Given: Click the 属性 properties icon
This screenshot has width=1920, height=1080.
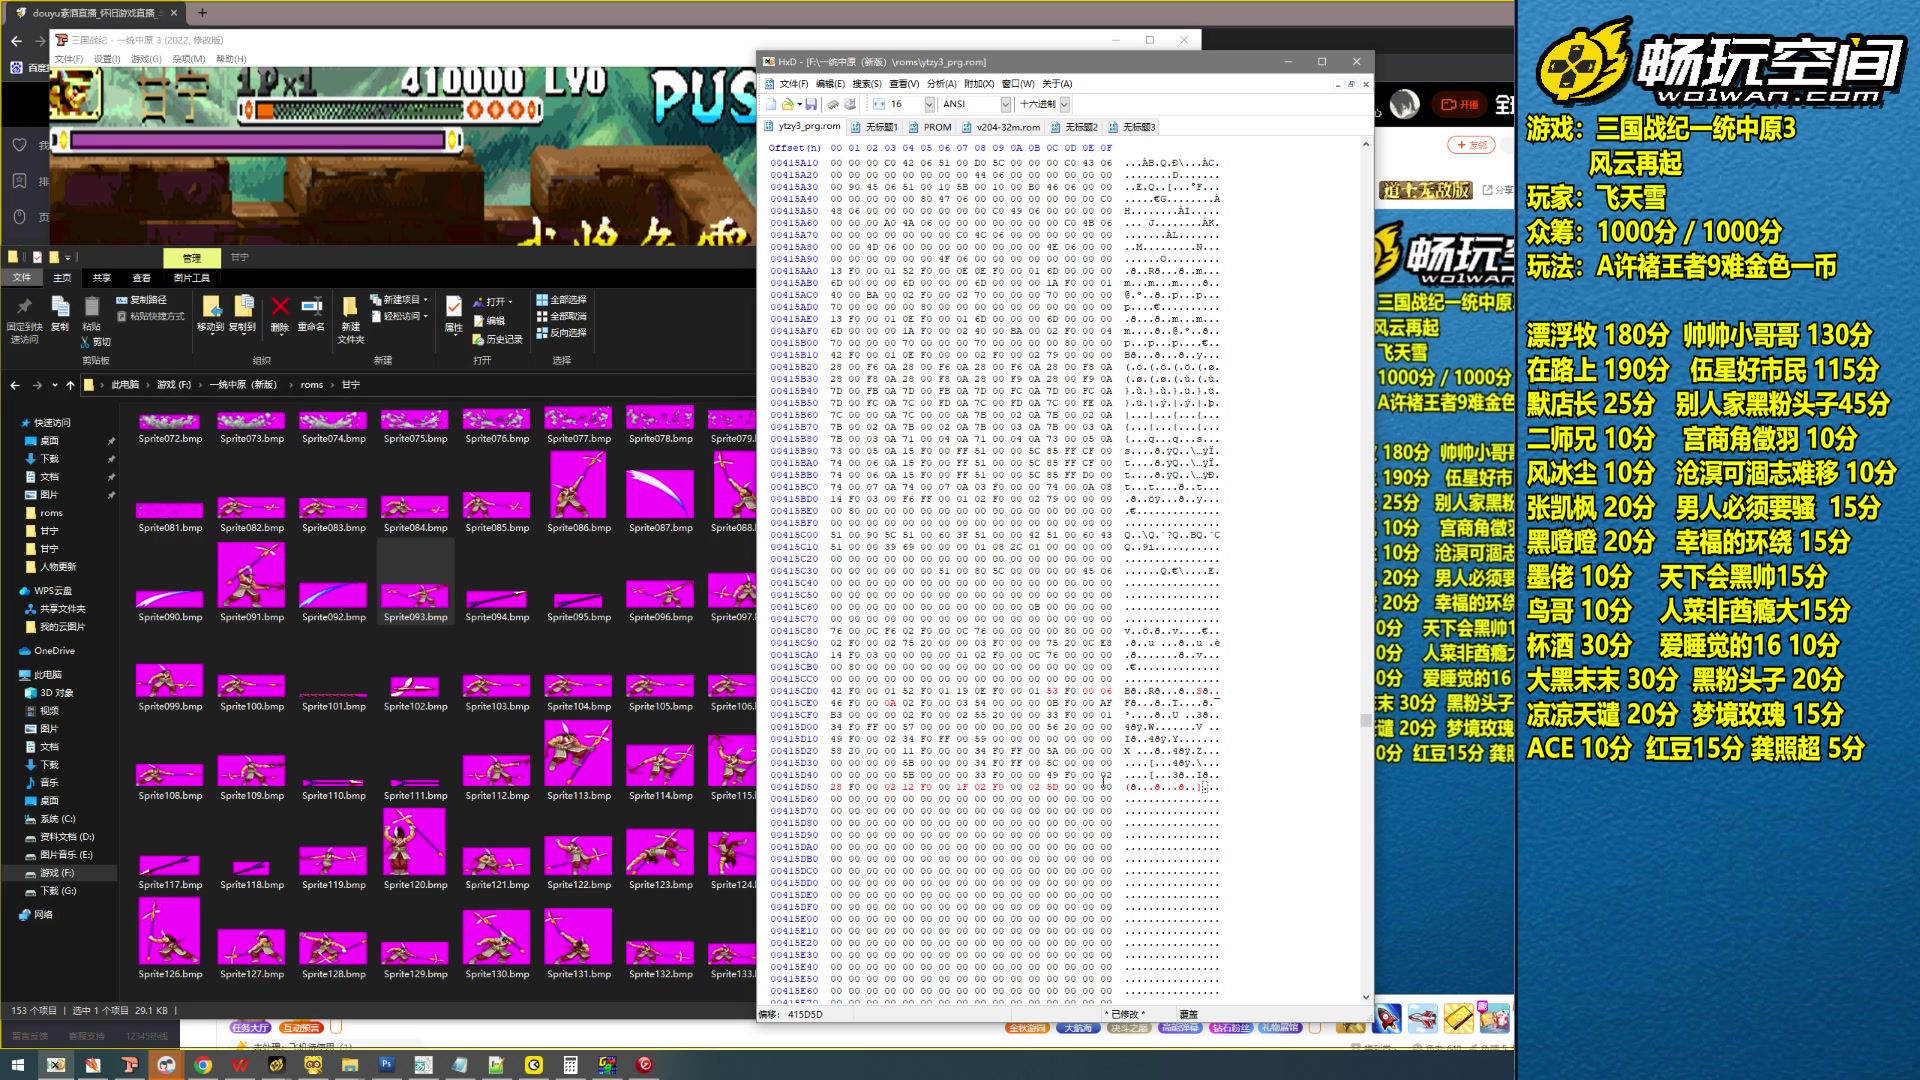Looking at the screenshot, I should (x=454, y=306).
